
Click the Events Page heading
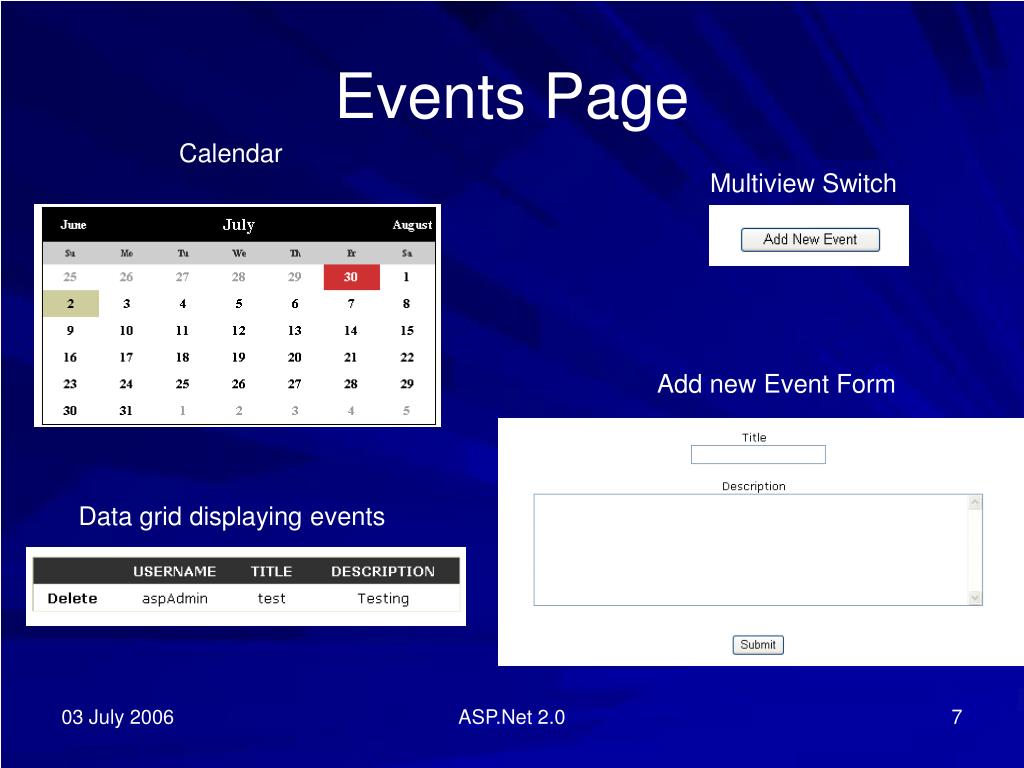click(512, 97)
